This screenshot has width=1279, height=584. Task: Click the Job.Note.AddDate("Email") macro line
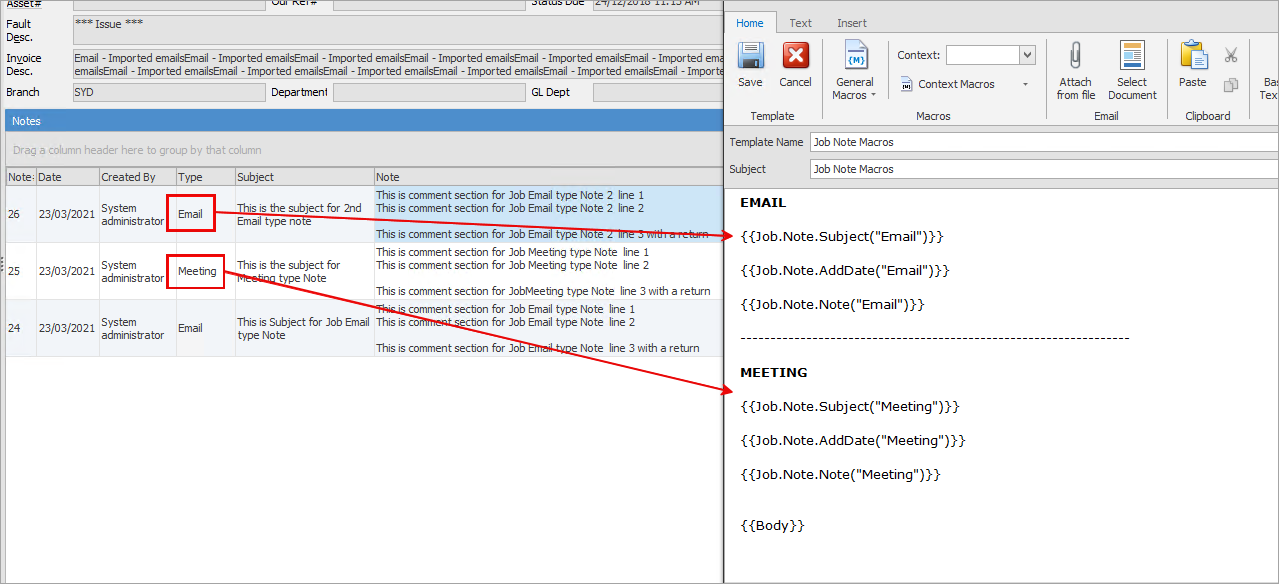point(845,271)
